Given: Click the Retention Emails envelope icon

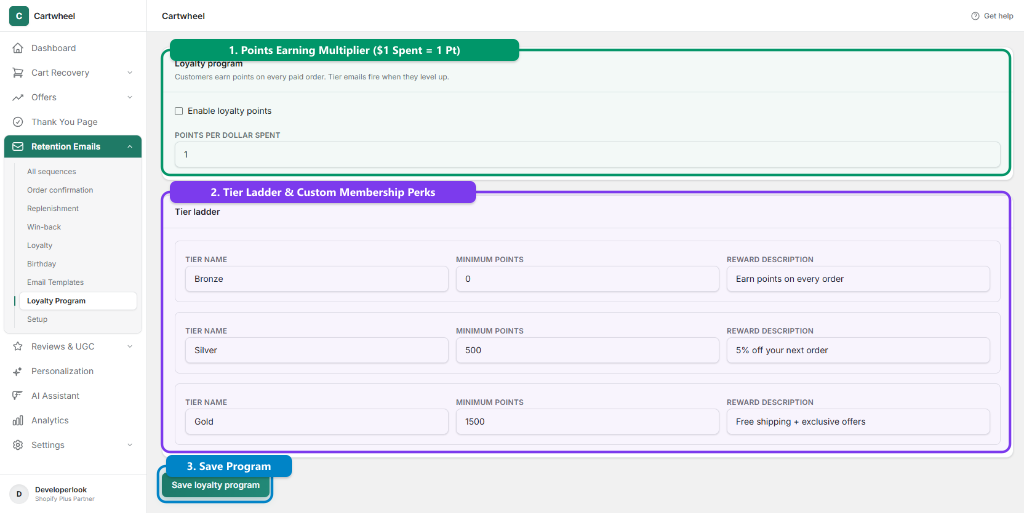Looking at the screenshot, I should 18,147.
